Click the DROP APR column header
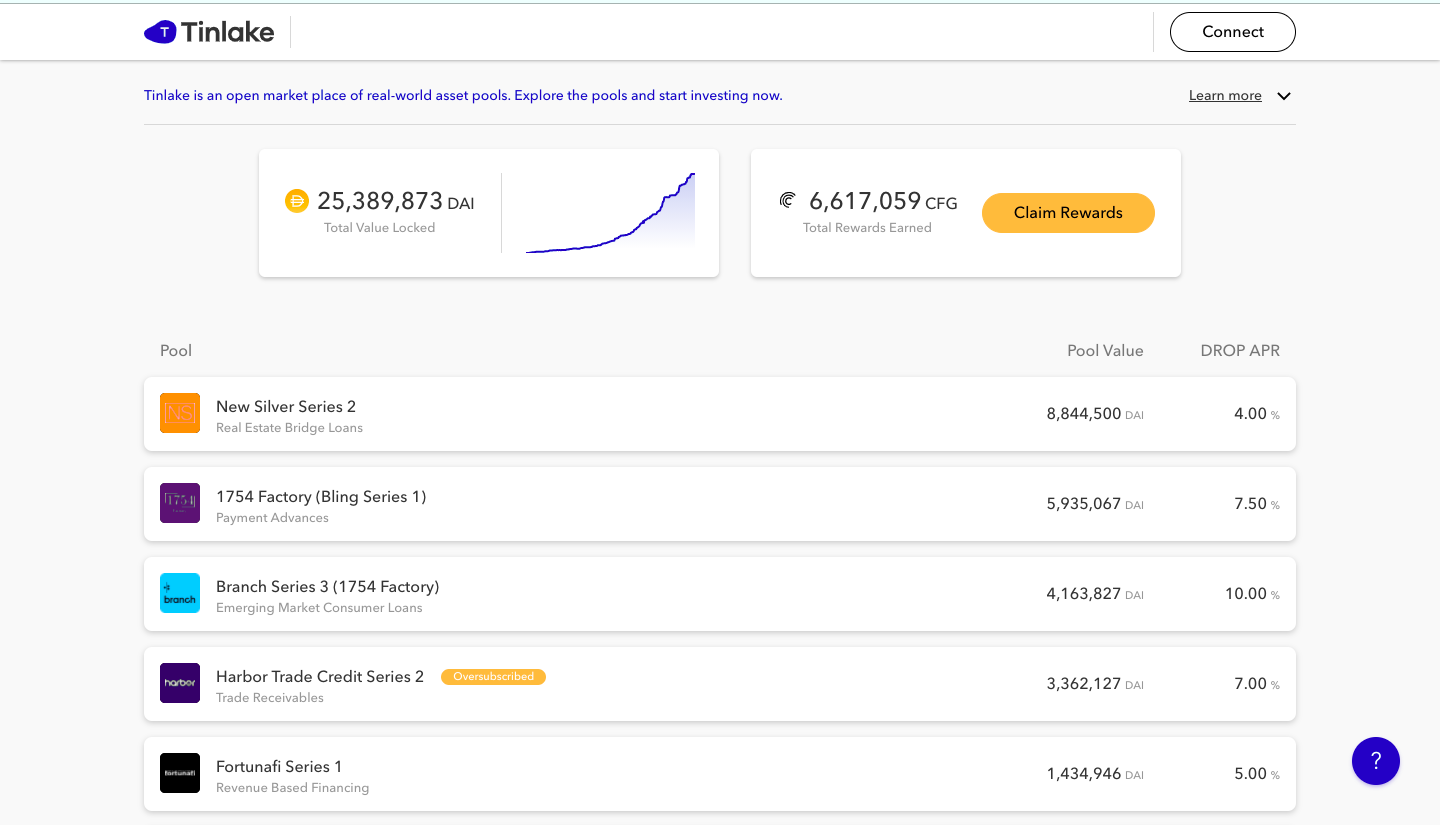Screen dimensions: 1440x825 pyautogui.click(x=1240, y=351)
